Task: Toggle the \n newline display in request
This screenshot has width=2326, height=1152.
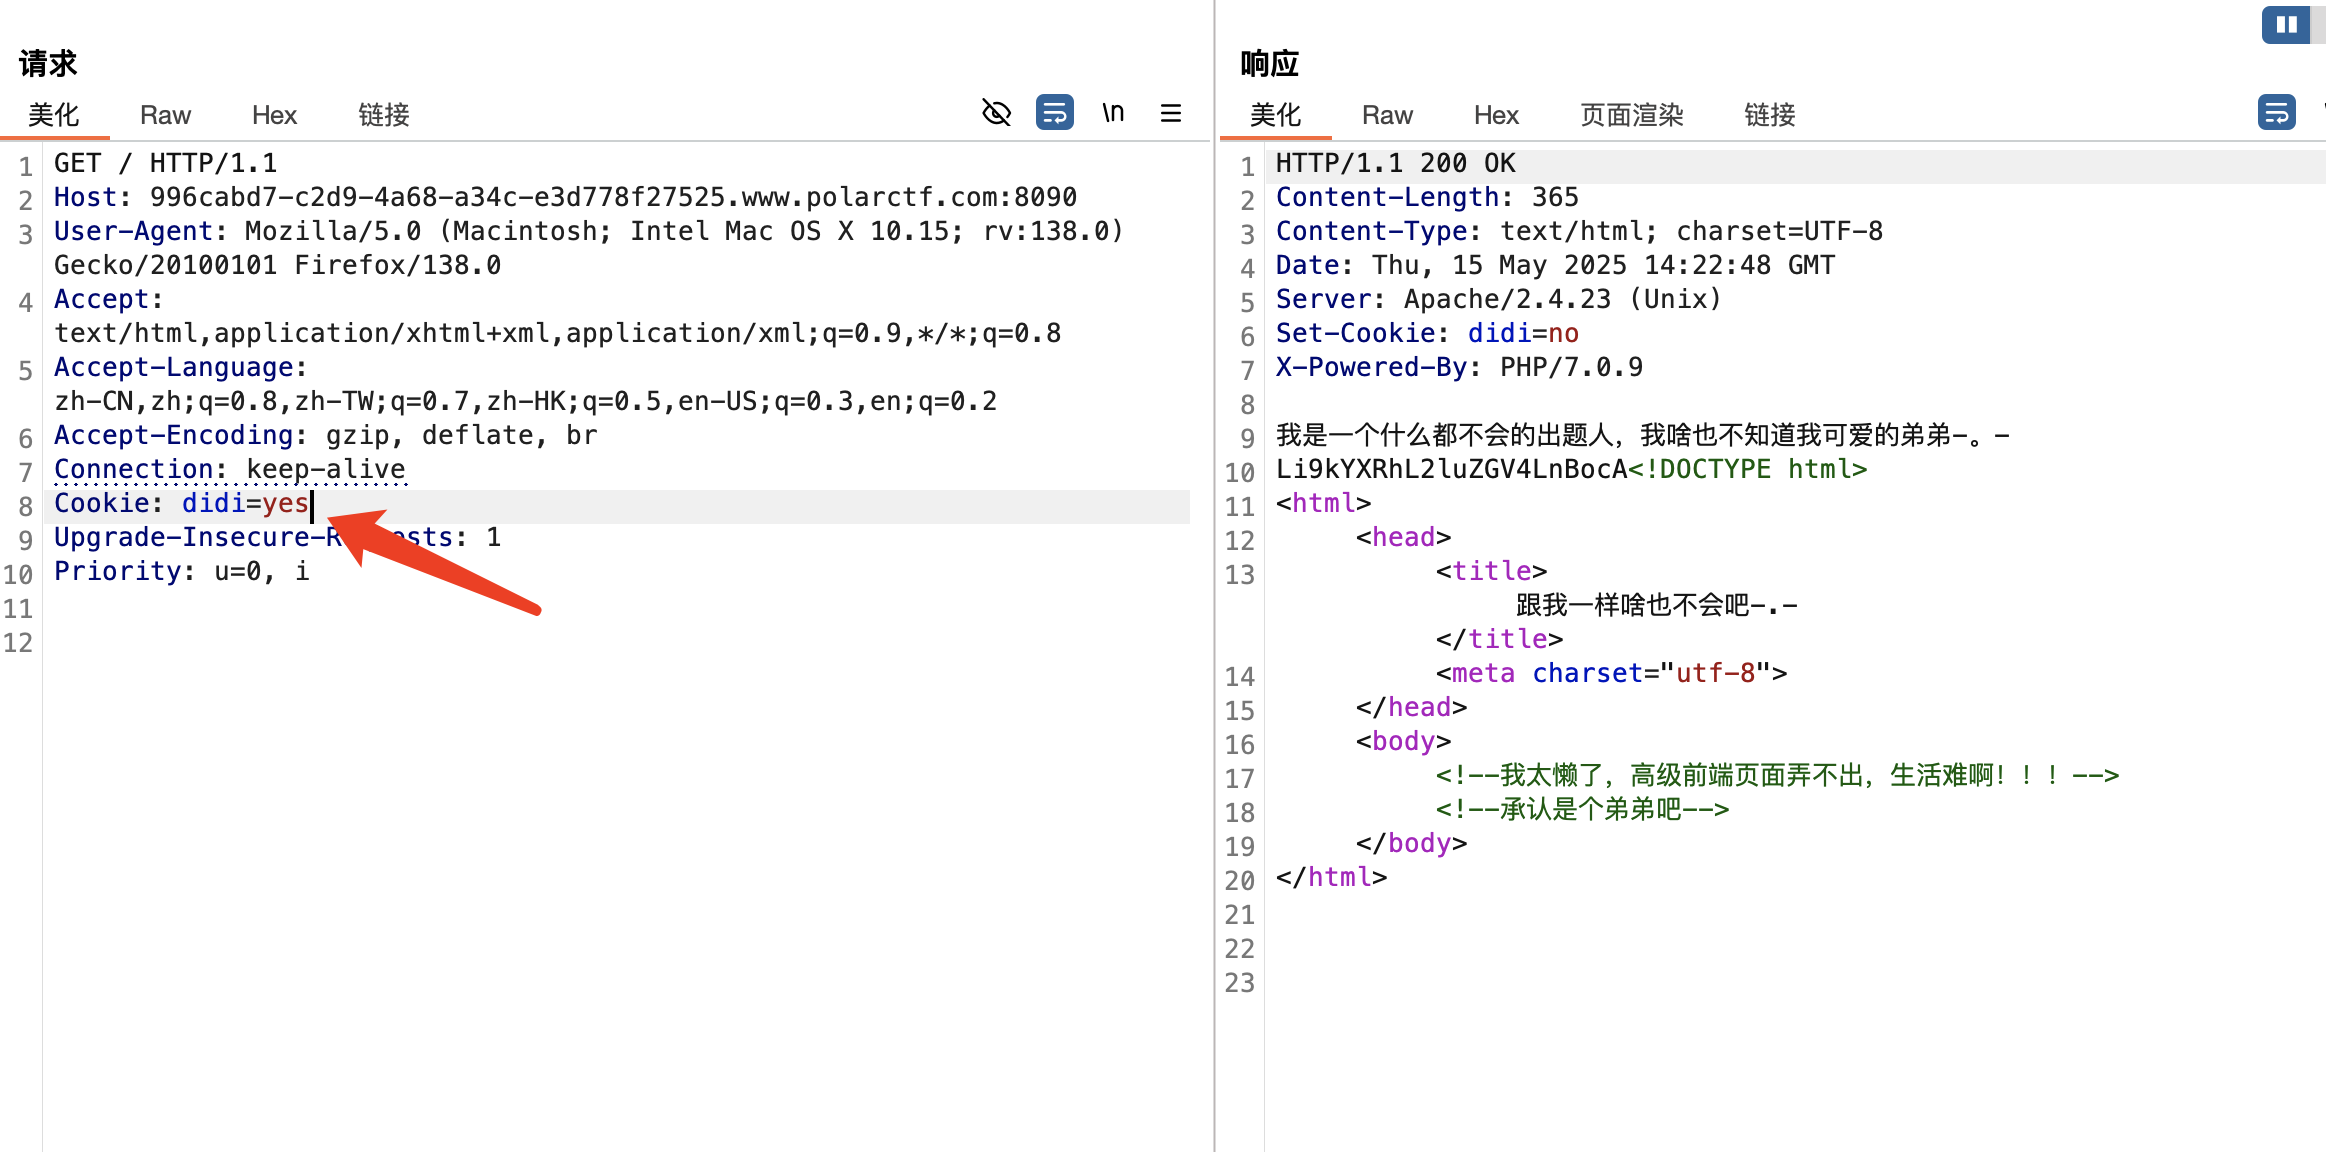Action: click(1113, 113)
